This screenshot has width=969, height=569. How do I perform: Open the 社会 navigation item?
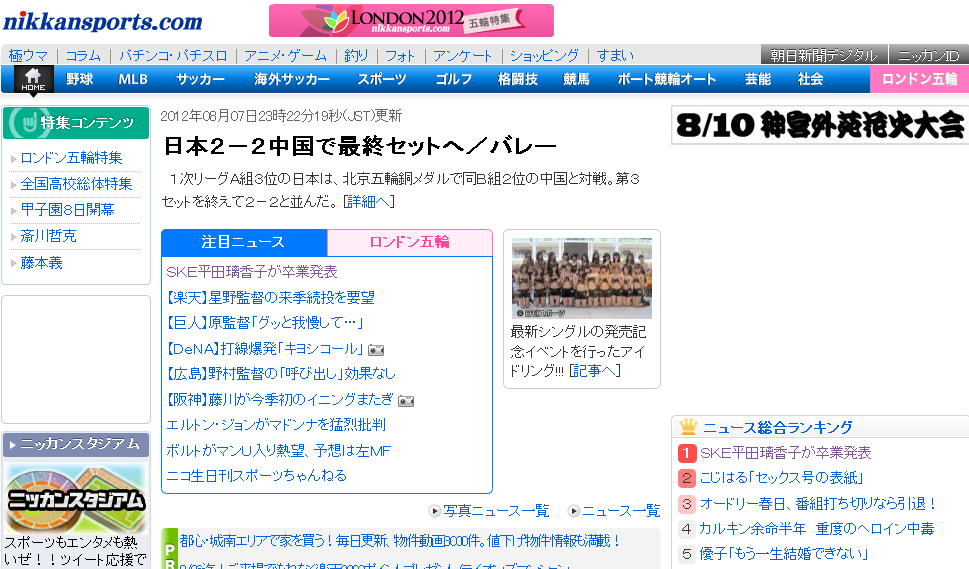tap(810, 79)
